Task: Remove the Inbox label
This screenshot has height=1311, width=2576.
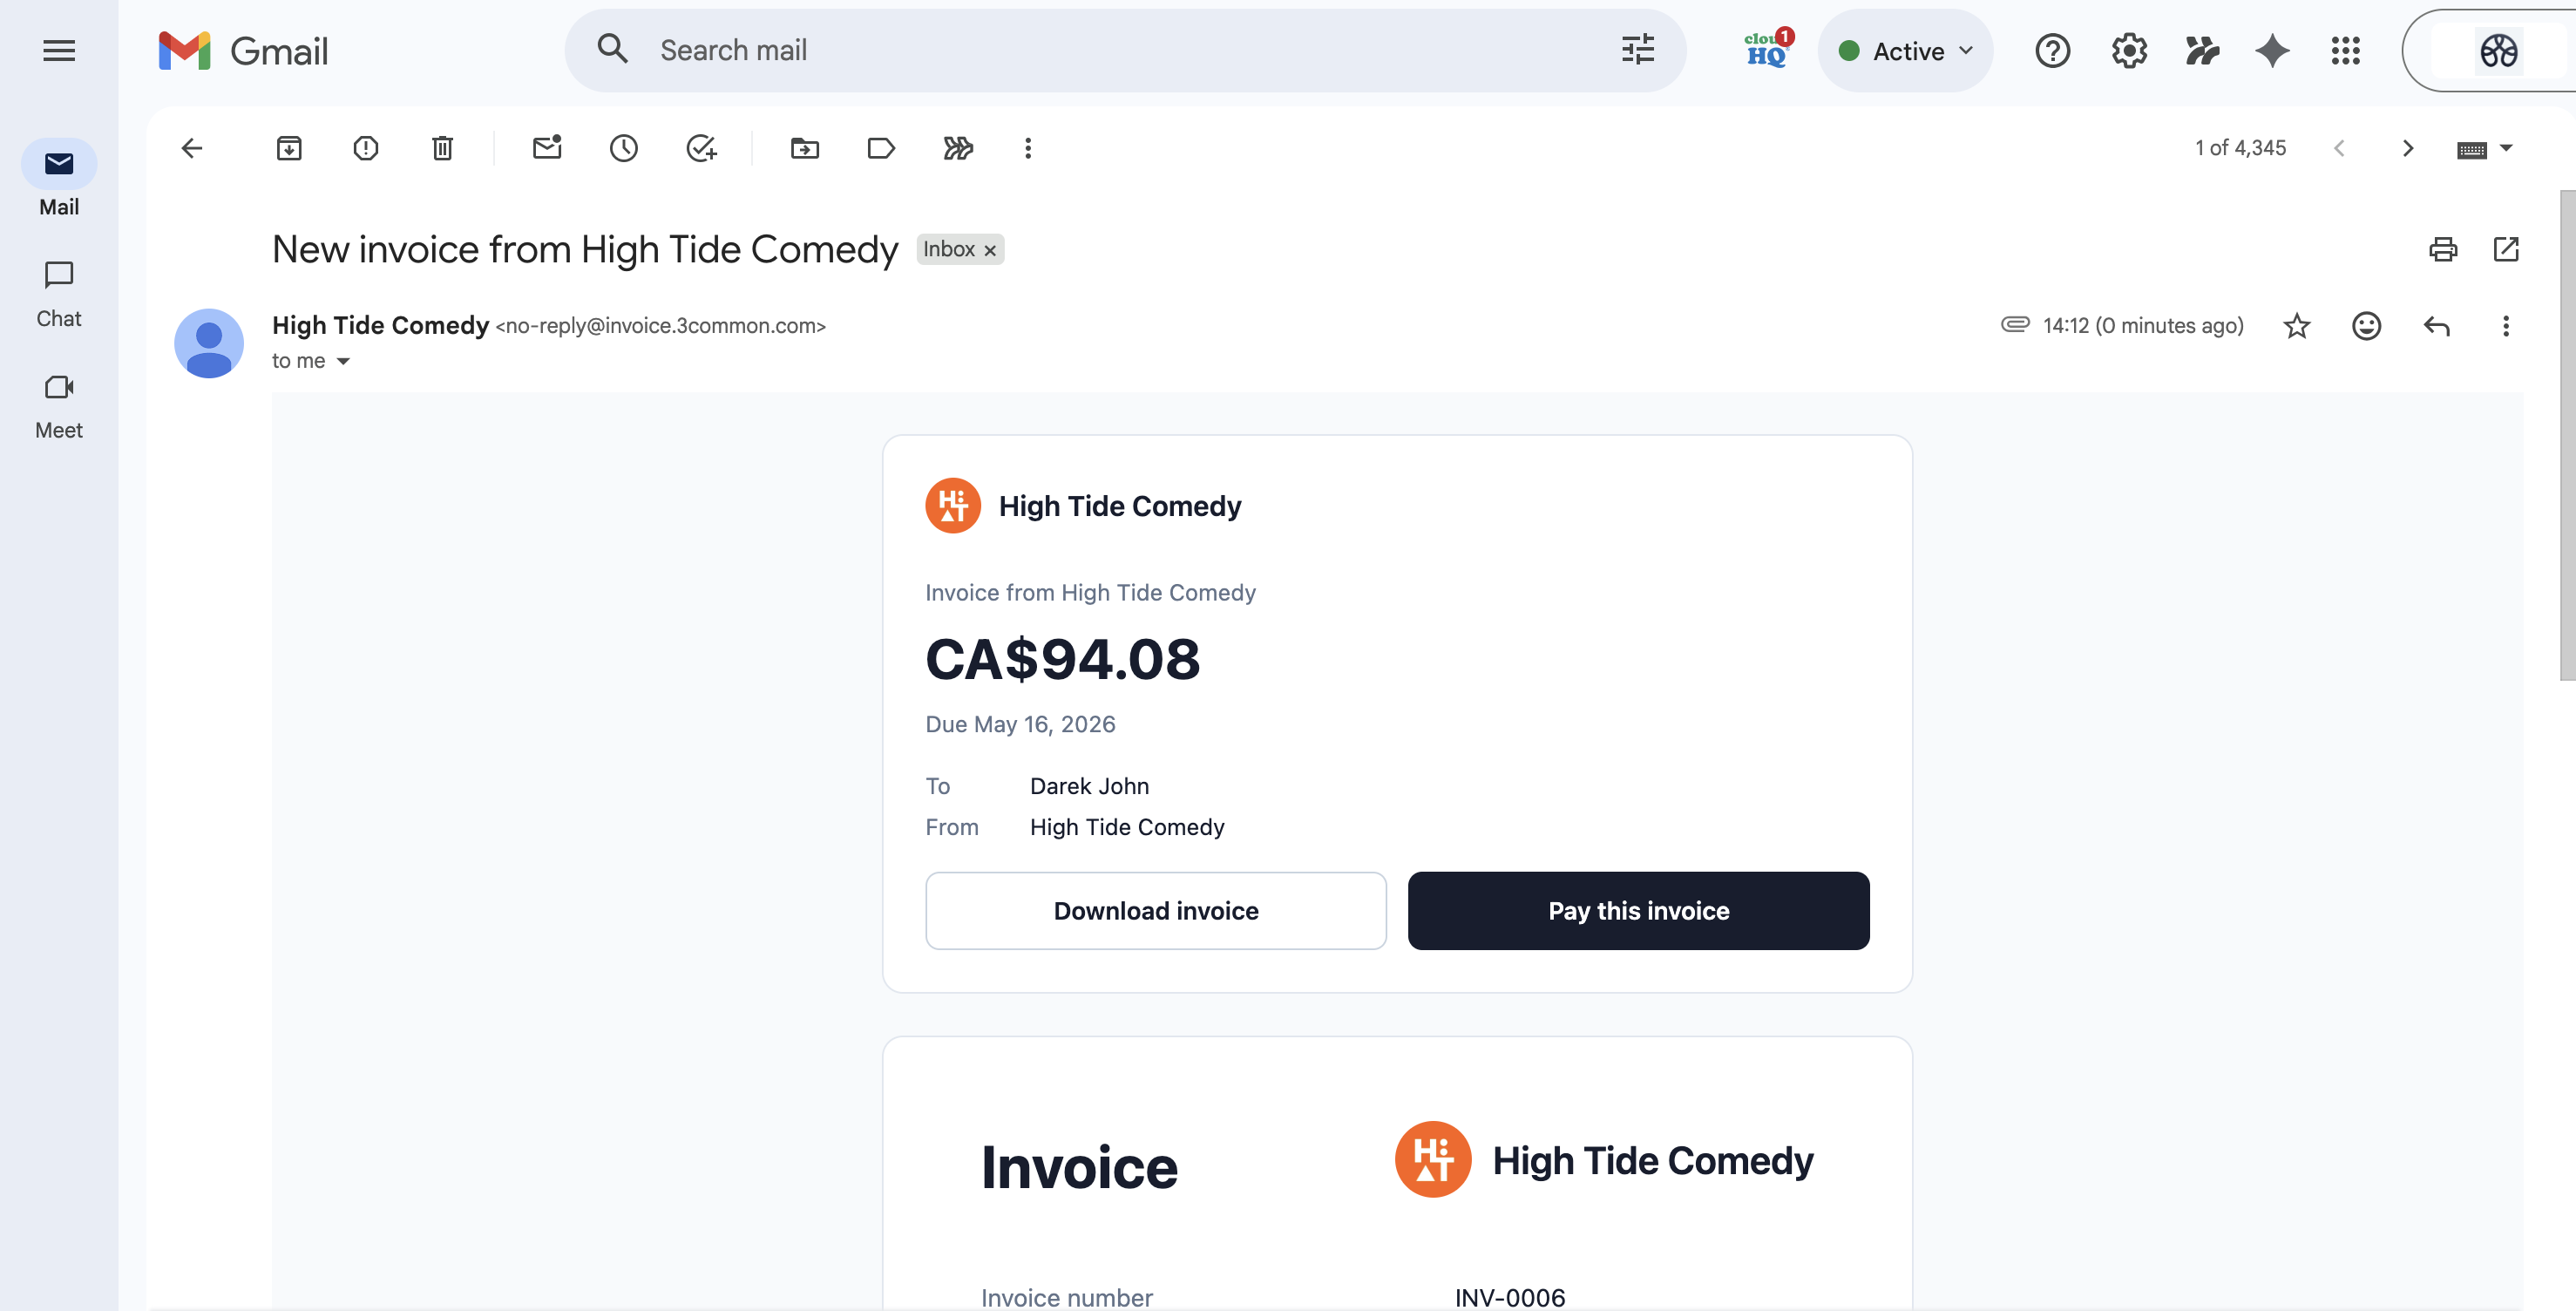Action: coord(990,250)
